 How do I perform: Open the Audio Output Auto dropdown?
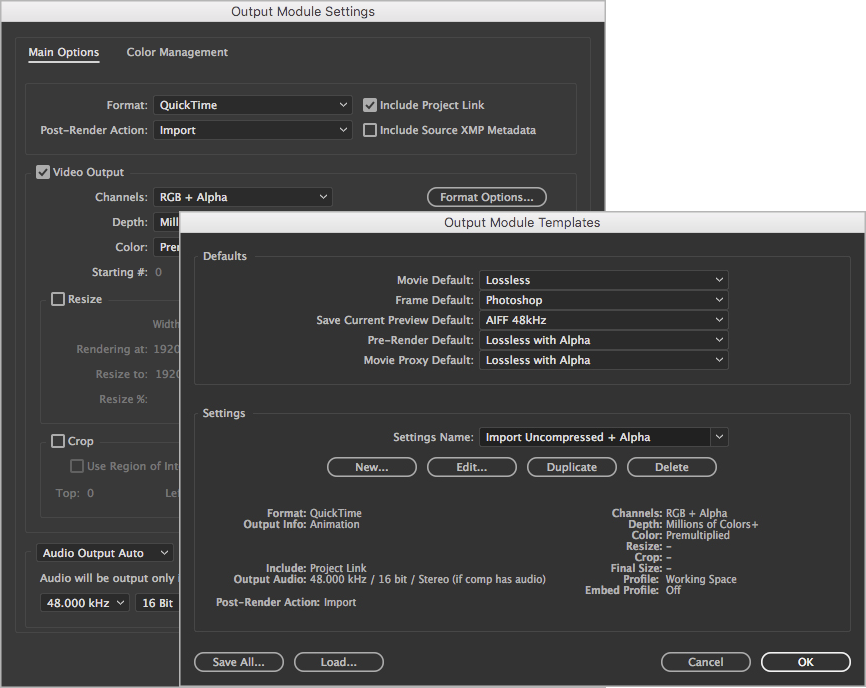(x=104, y=552)
